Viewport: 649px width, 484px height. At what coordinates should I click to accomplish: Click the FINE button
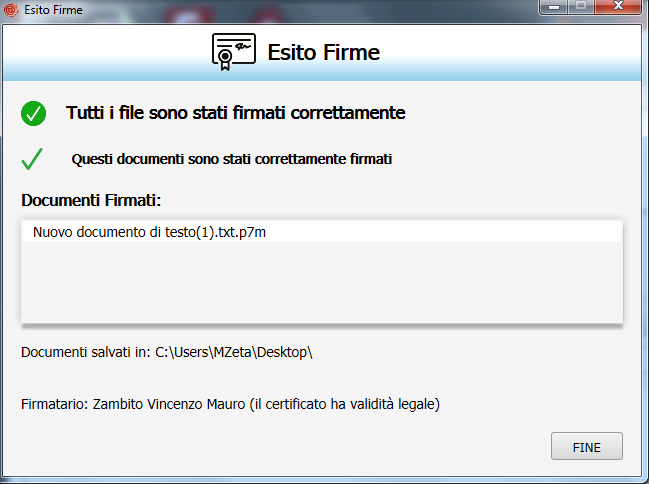[586, 446]
